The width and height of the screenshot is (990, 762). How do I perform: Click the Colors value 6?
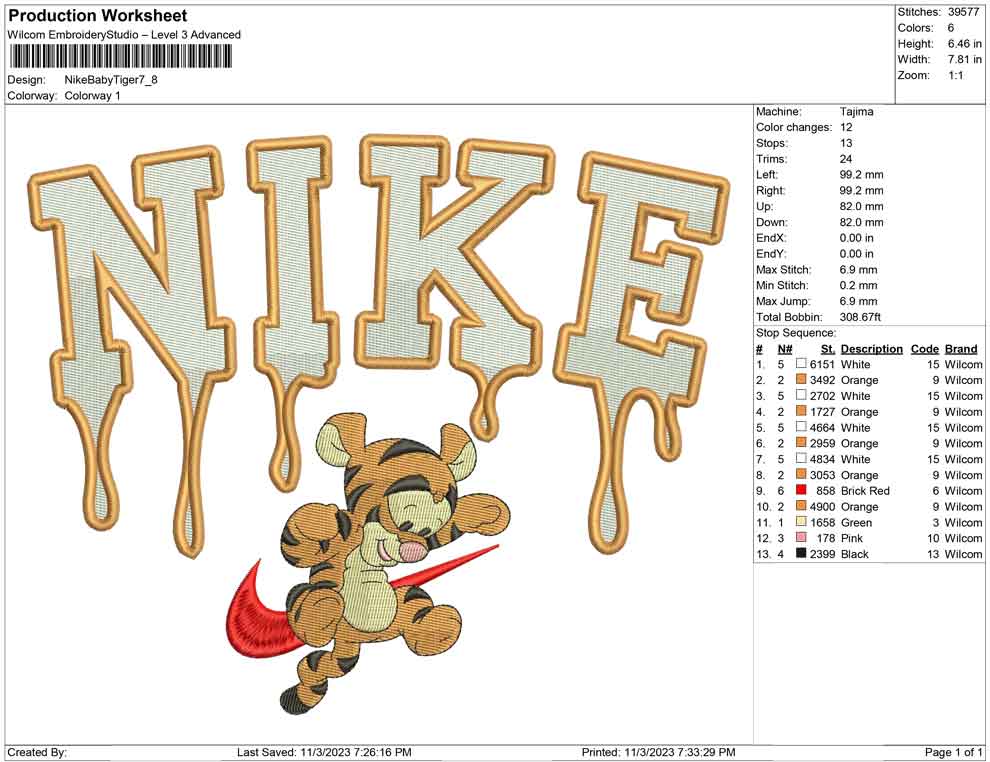click(951, 28)
